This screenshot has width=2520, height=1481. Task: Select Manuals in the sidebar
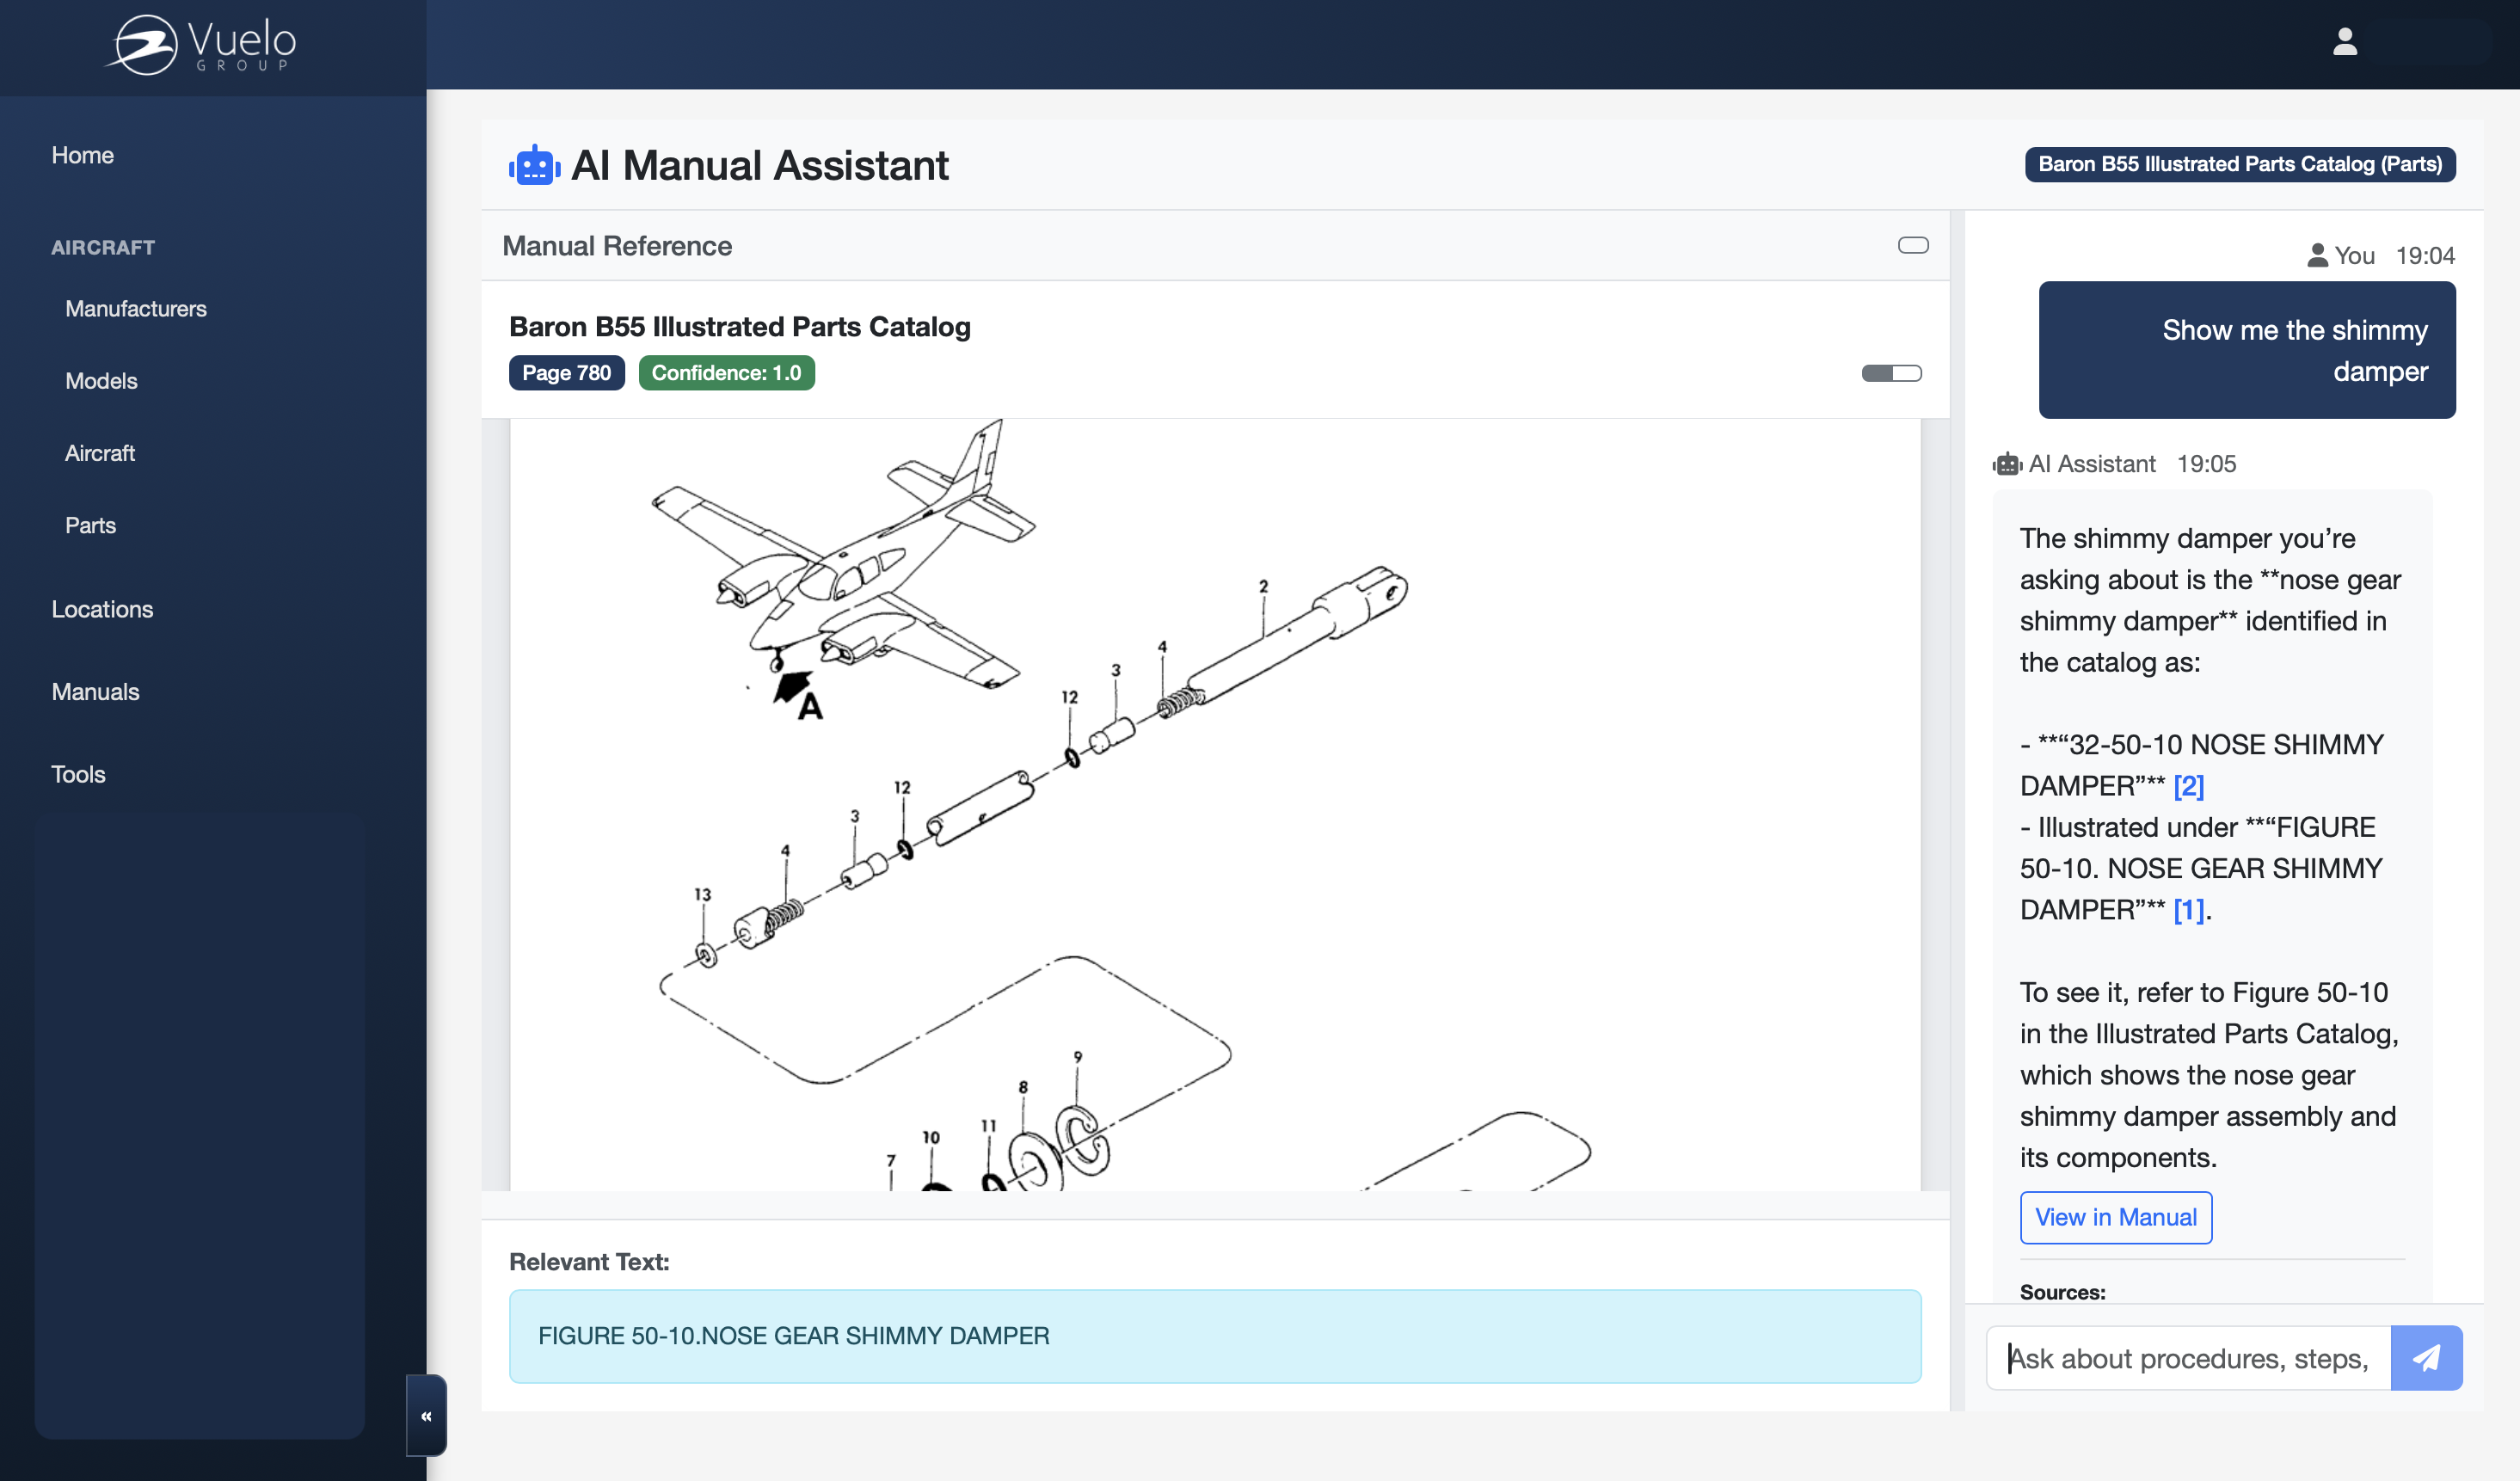(x=95, y=691)
